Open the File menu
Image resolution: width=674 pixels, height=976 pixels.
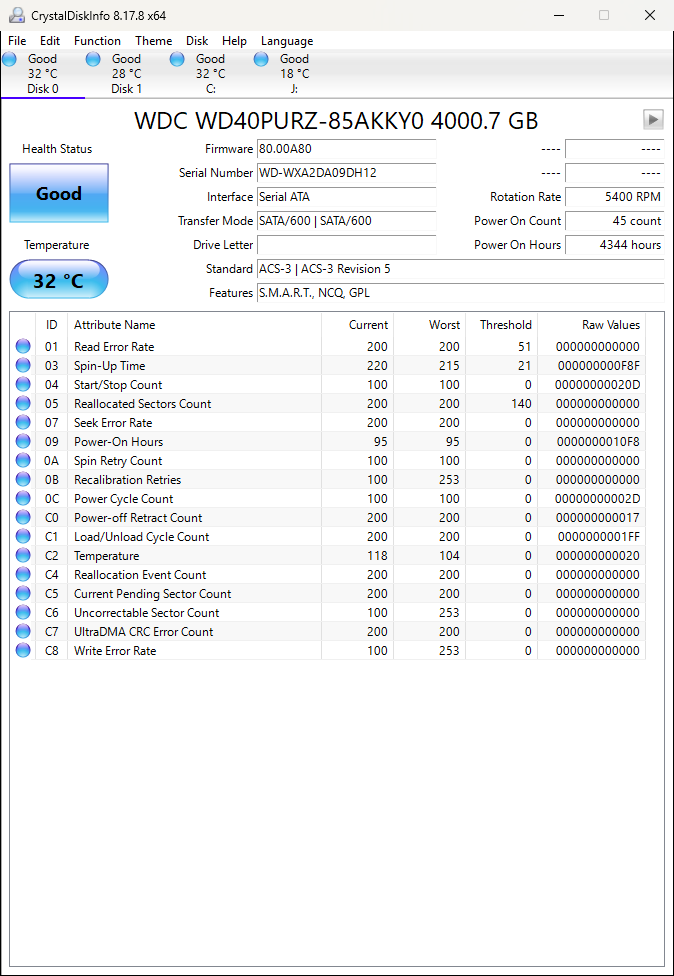[17, 41]
